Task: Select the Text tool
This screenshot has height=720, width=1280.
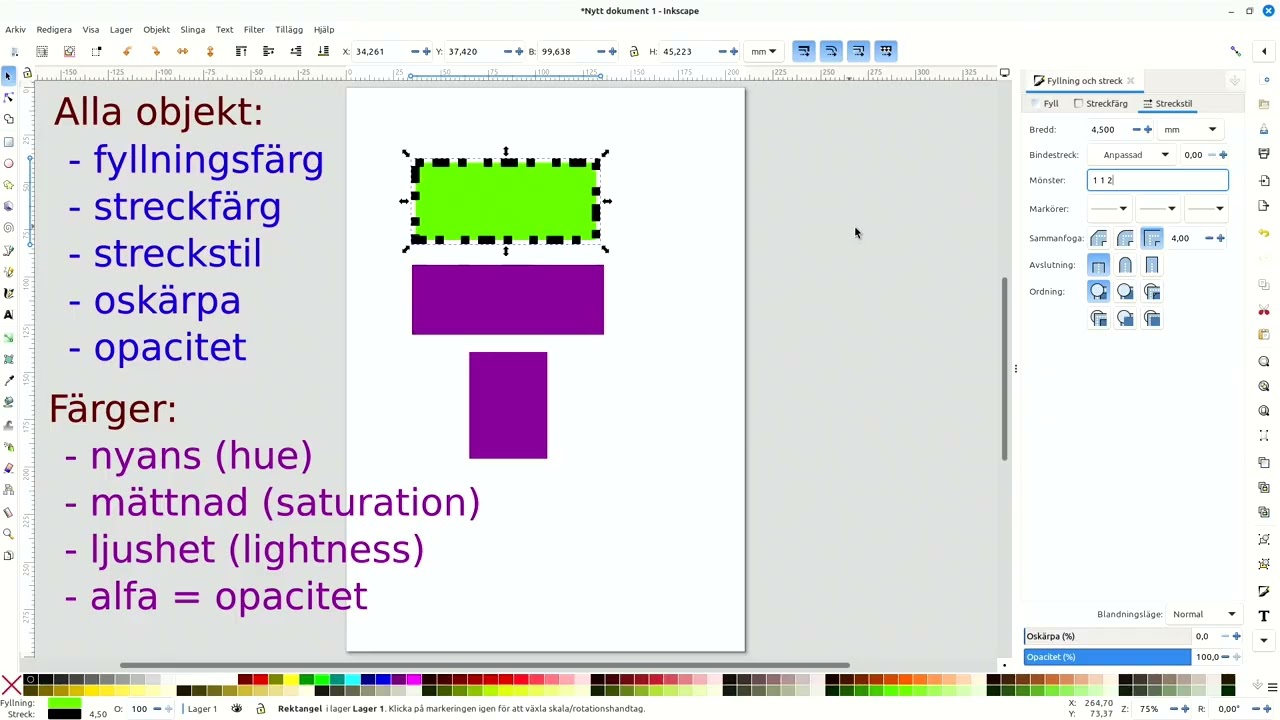Action: pos(9,315)
